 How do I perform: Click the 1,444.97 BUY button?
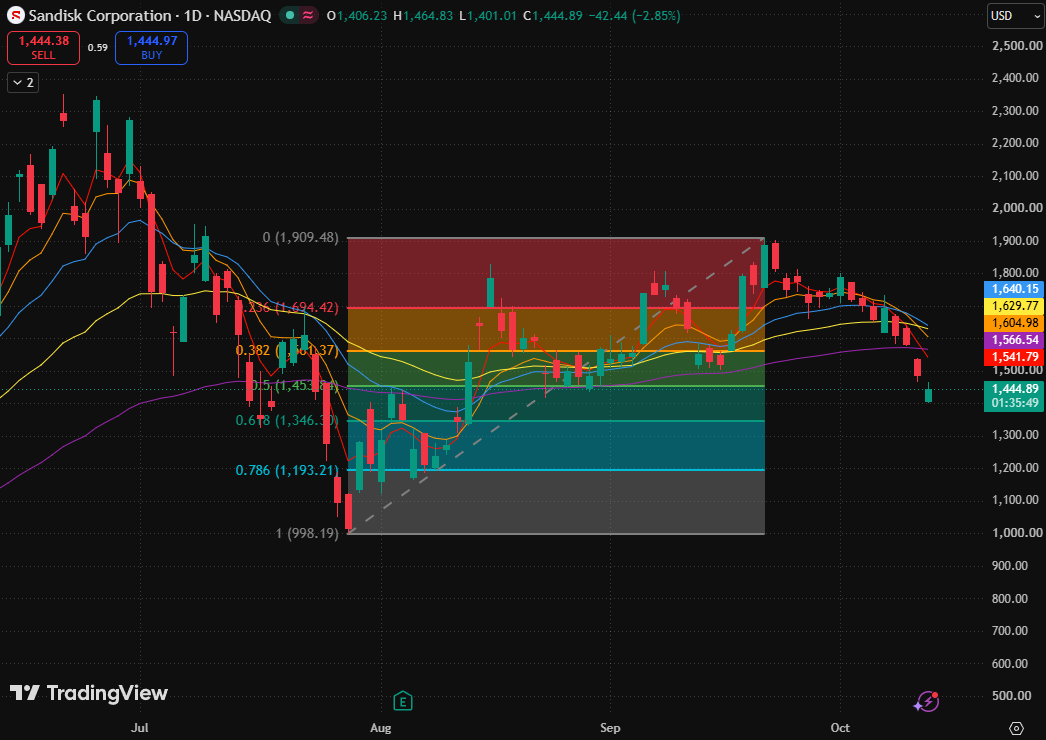pyautogui.click(x=151, y=47)
